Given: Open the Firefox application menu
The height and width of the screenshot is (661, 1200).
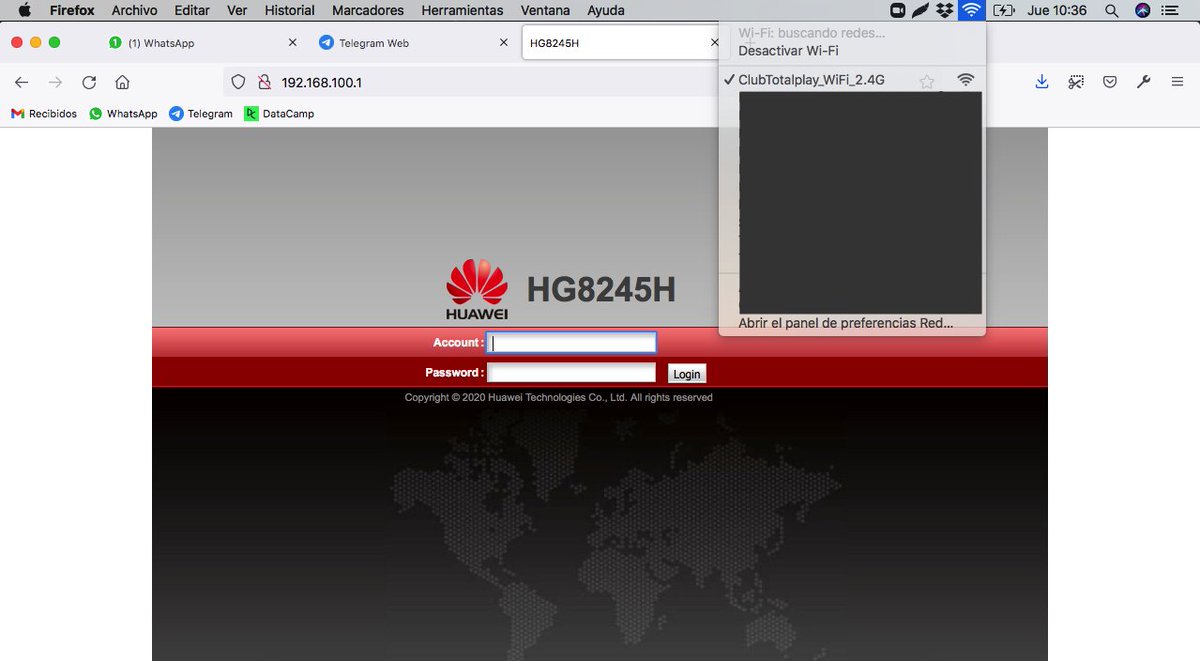Looking at the screenshot, I should tap(72, 10).
